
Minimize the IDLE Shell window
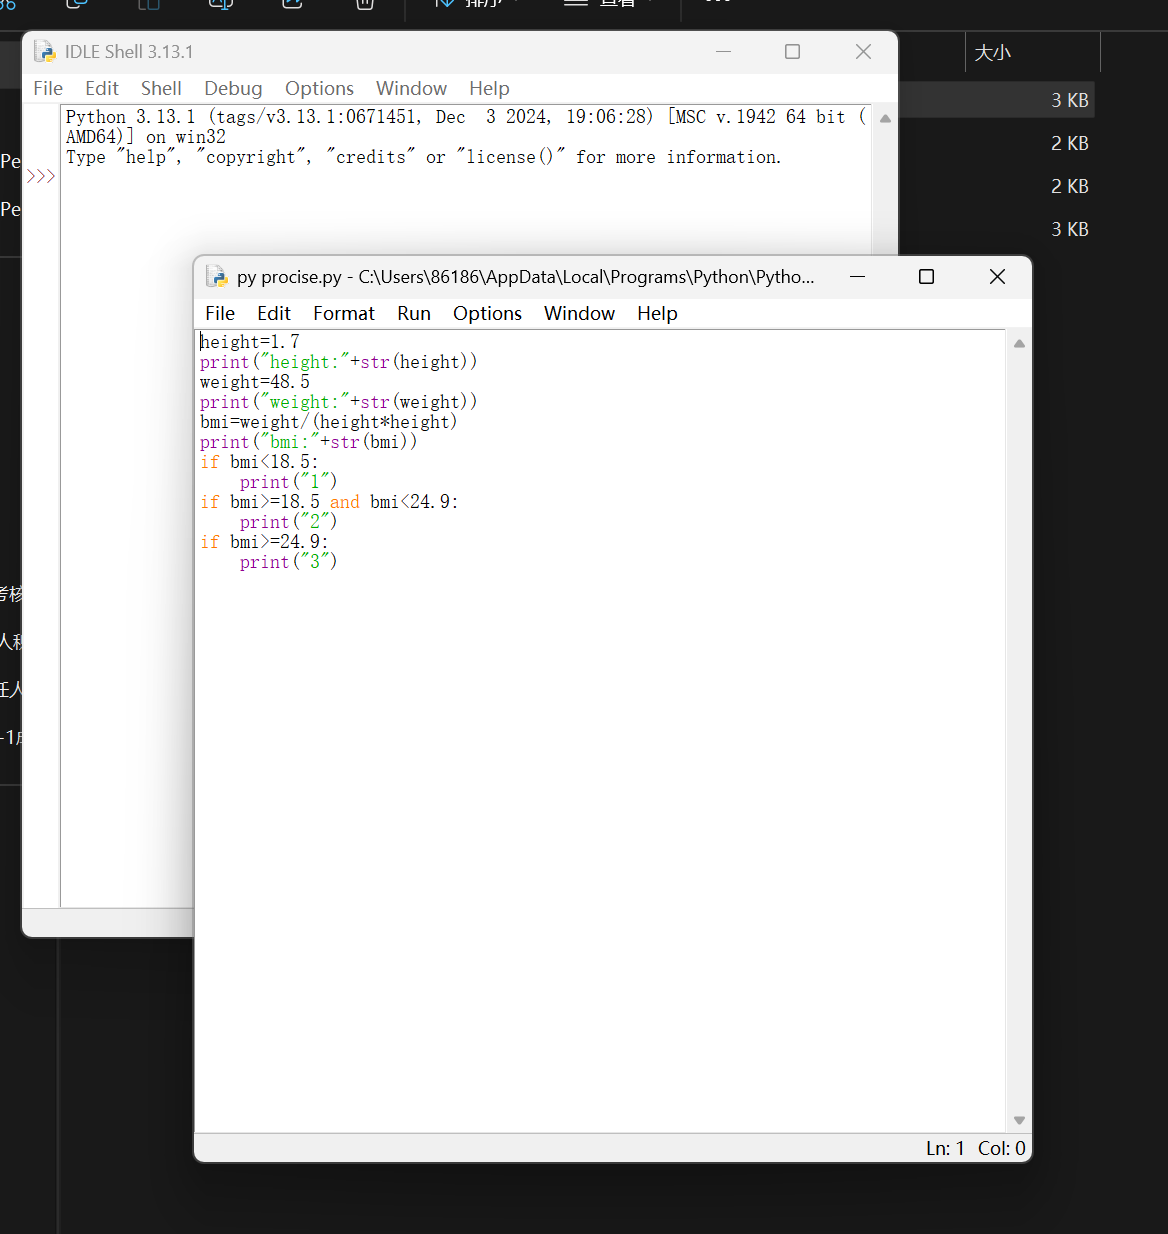tap(724, 51)
